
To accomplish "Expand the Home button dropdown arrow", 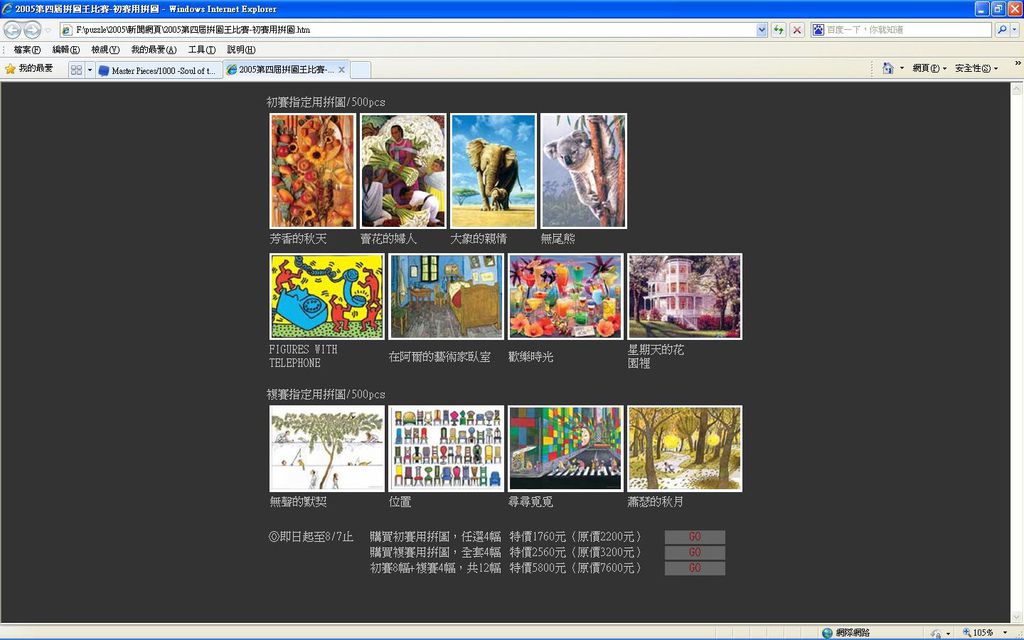I will tap(902, 68).
